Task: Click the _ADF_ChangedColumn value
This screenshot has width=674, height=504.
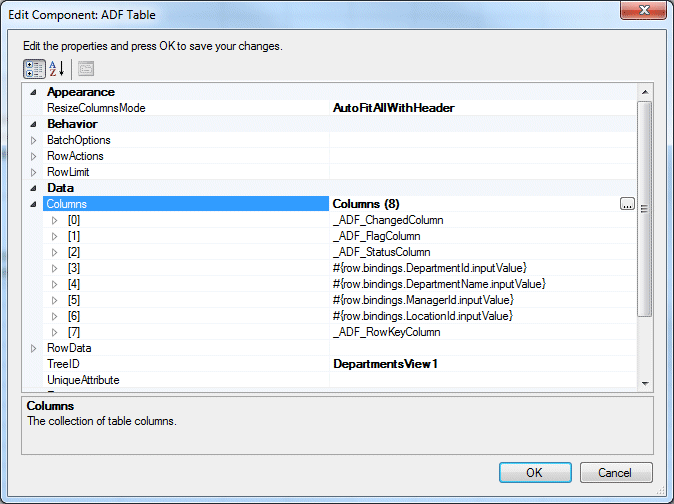Action: (x=388, y=220)
